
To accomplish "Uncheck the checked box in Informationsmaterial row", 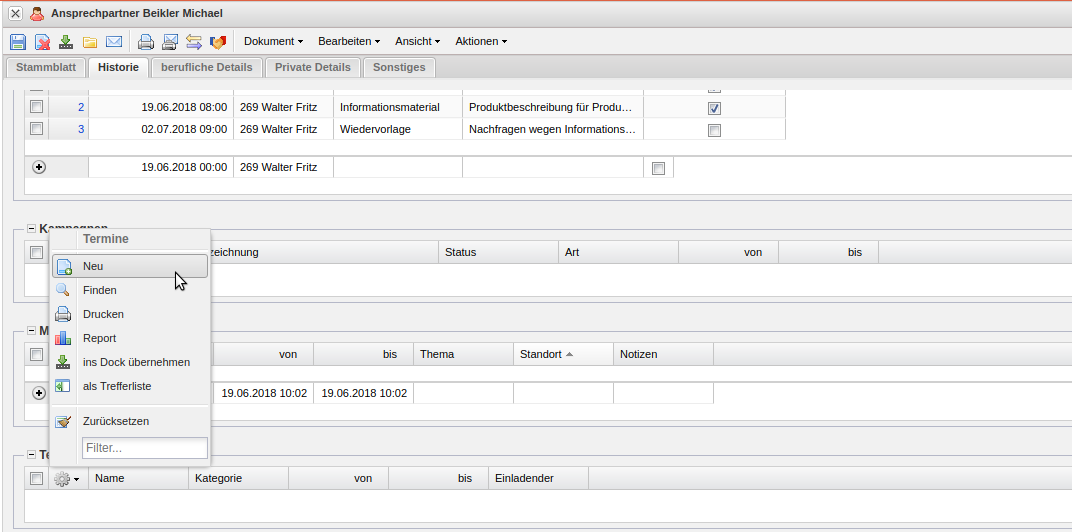I will coord(714,108).
